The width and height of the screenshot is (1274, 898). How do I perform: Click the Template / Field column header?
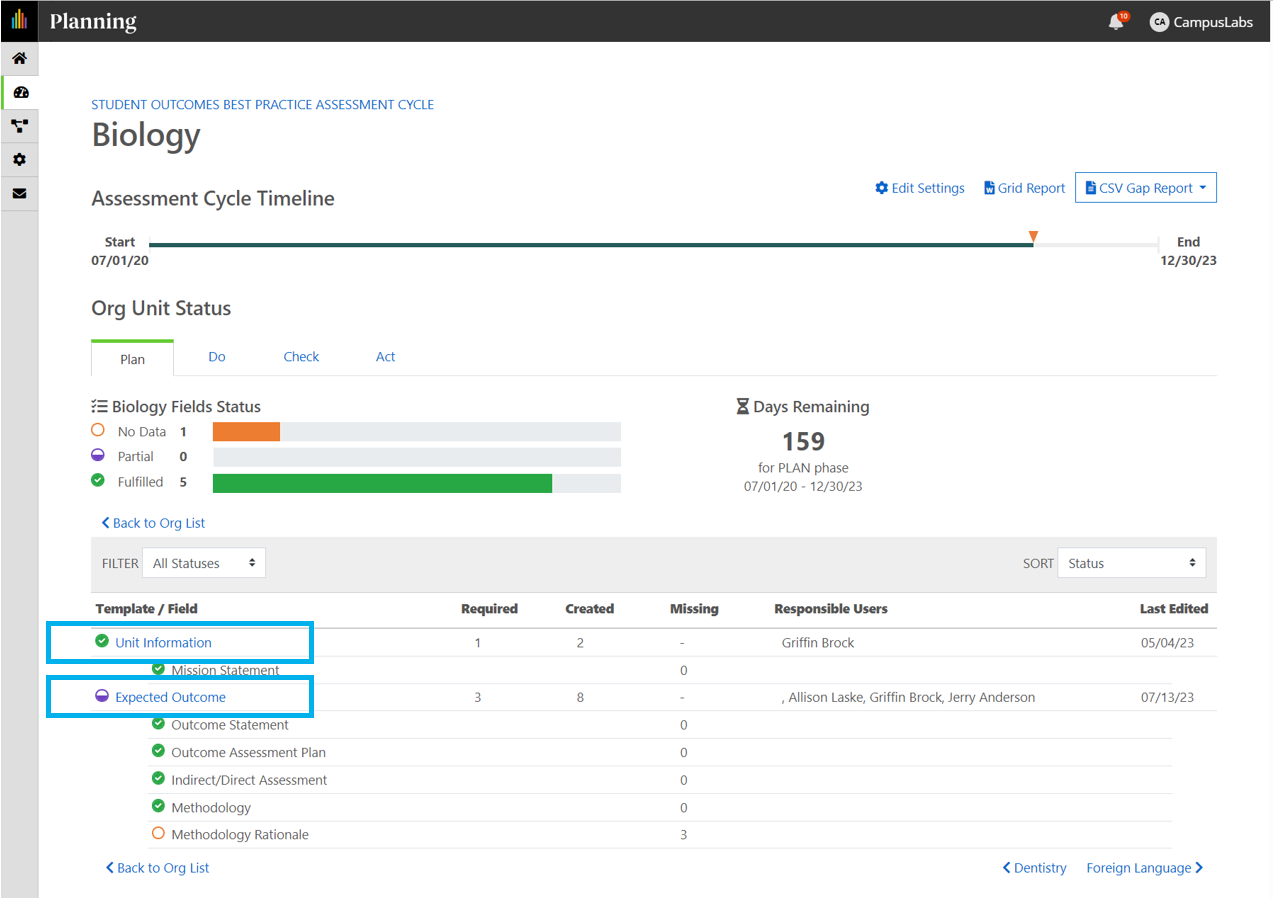[147, 608]
